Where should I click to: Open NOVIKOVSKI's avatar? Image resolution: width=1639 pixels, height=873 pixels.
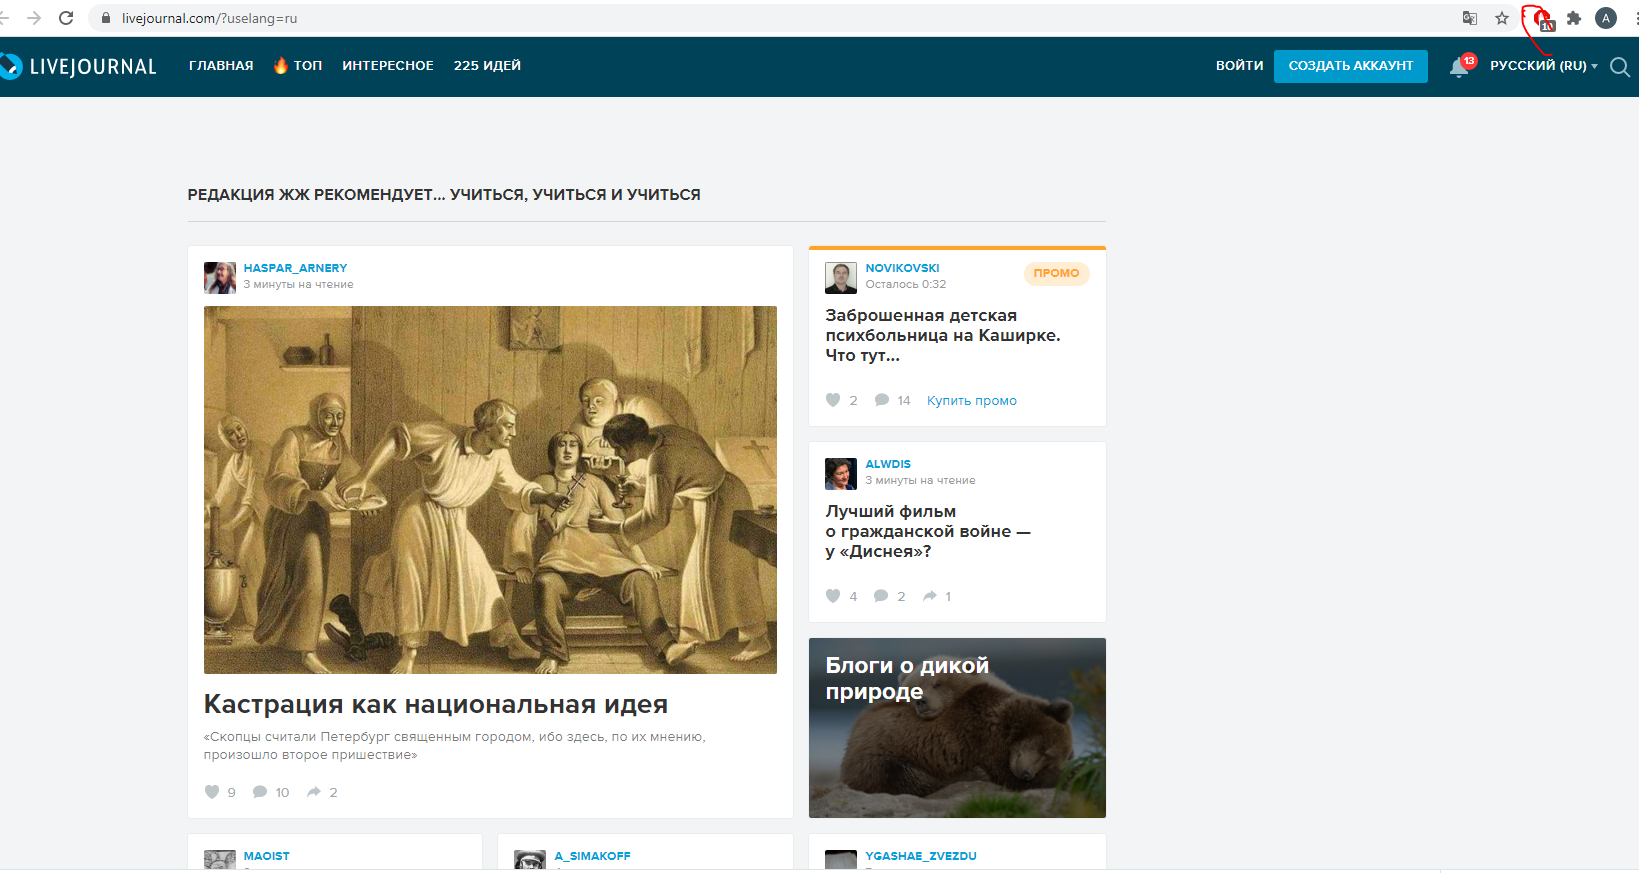coord(841,278)
